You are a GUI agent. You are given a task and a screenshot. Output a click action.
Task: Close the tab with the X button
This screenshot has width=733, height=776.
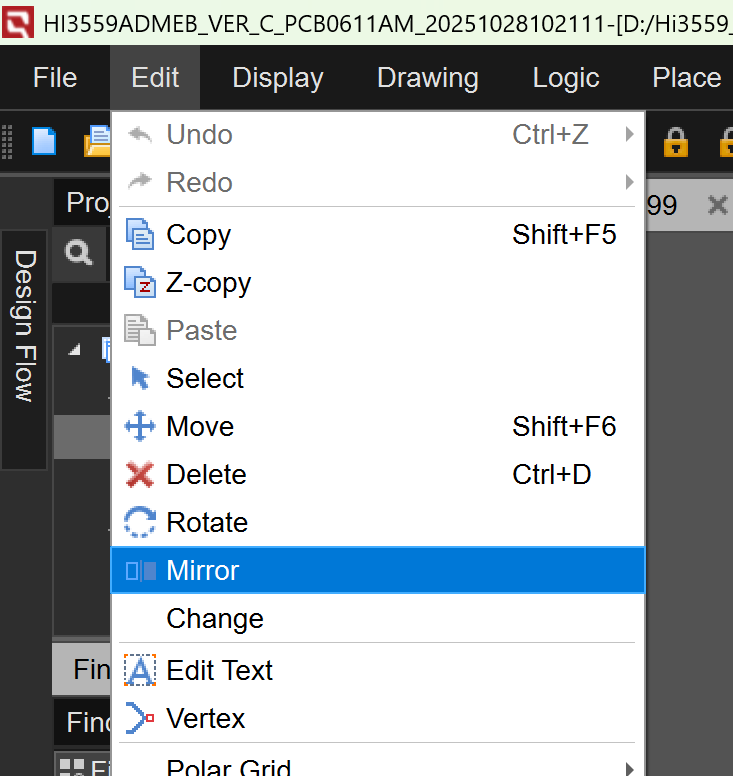point(717,206)
